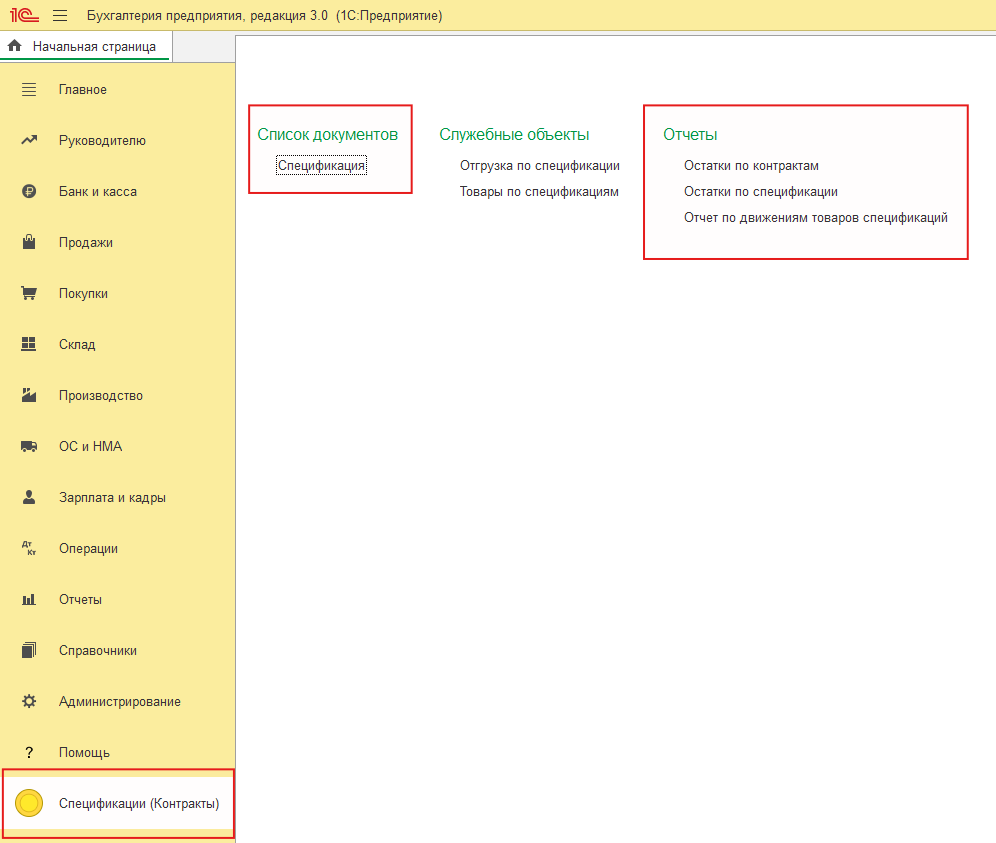Open the Руководителю section

coord(118,140)
